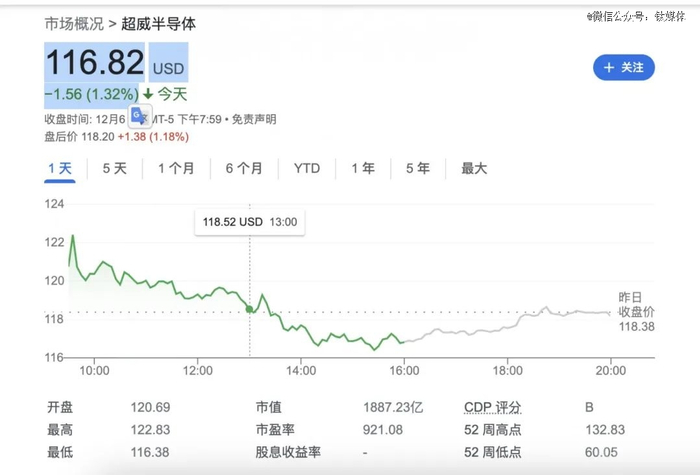Click the 20:00 axis label

tap(611, 371)
